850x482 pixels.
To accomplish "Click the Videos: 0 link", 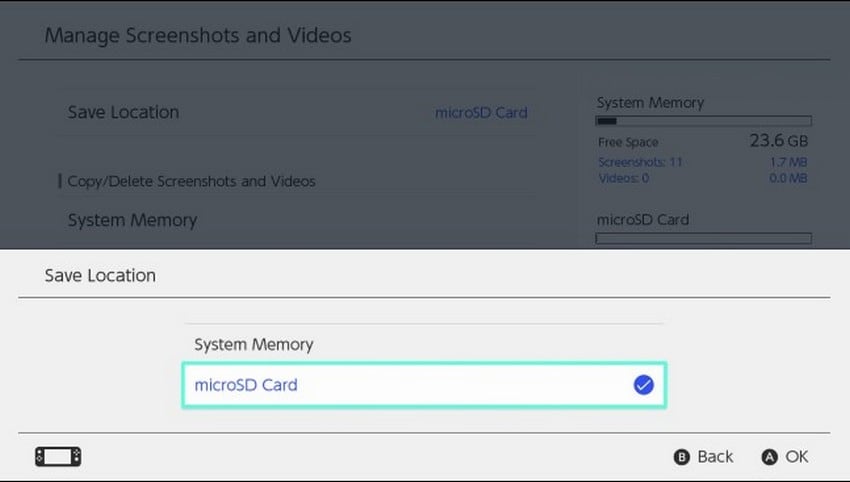I will 623,178.
